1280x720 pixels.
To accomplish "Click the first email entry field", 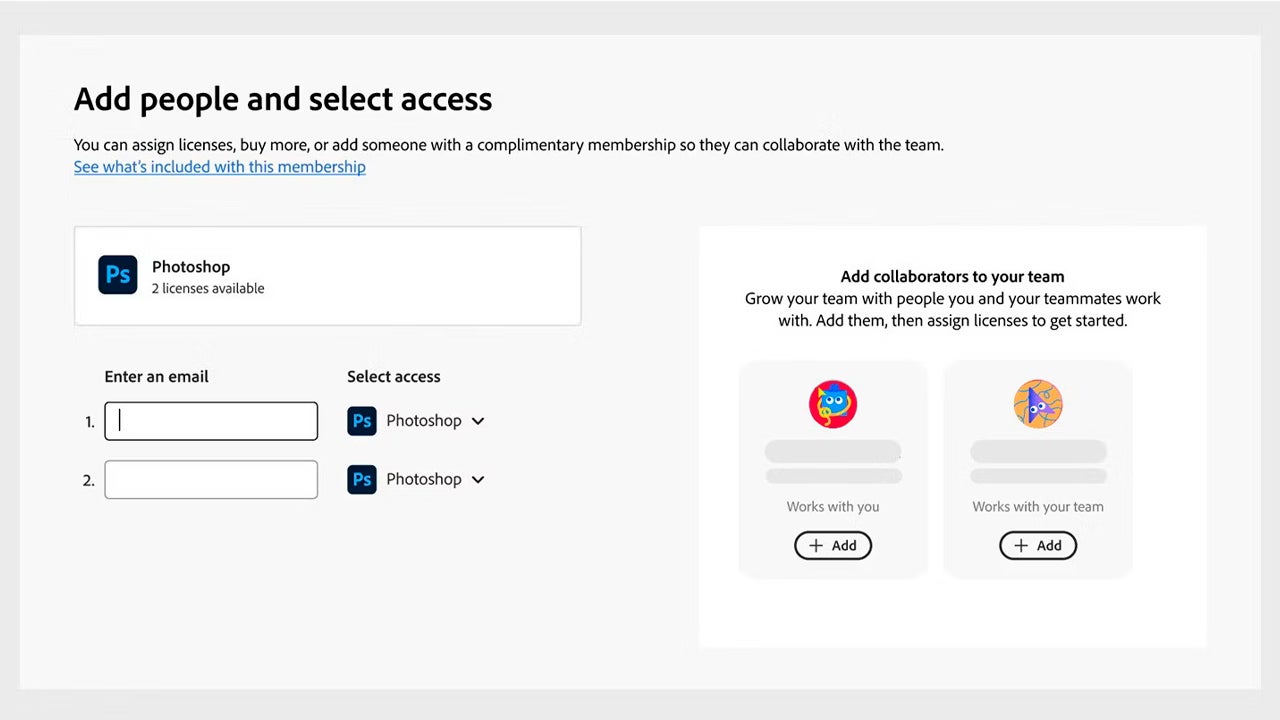I will tap(211, 420).
